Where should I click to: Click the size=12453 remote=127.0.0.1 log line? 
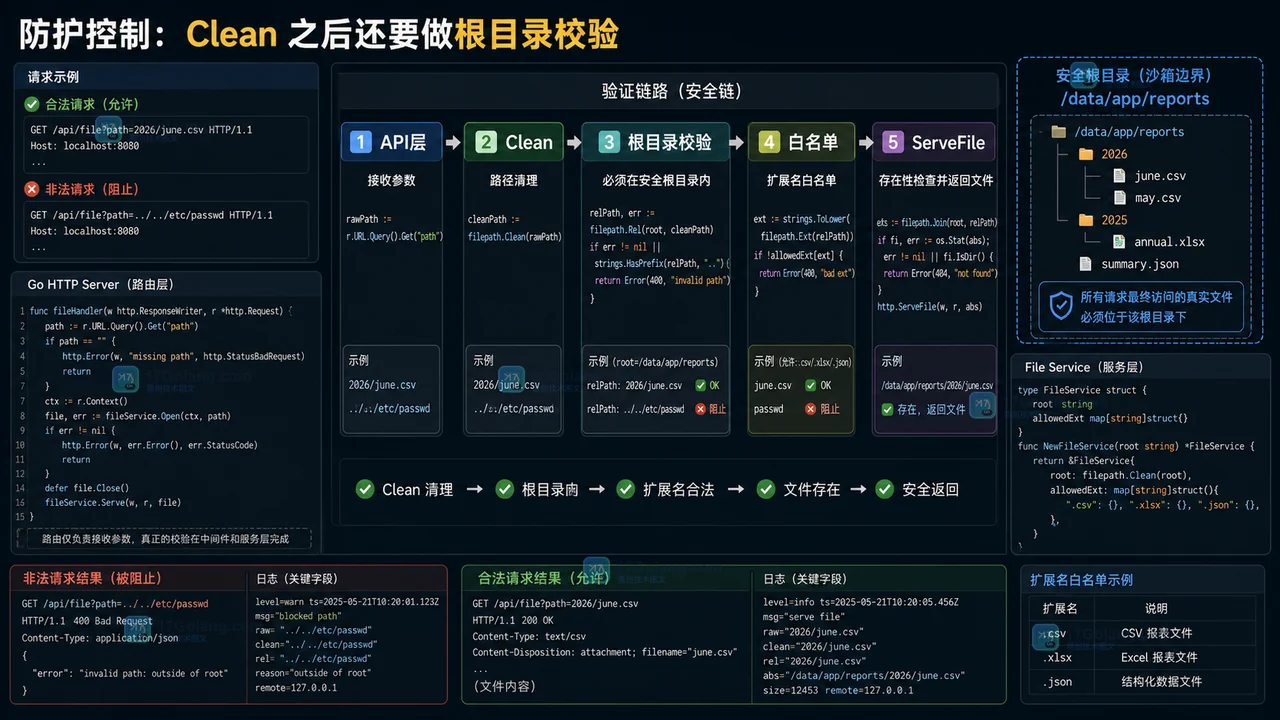click(838, 689)
